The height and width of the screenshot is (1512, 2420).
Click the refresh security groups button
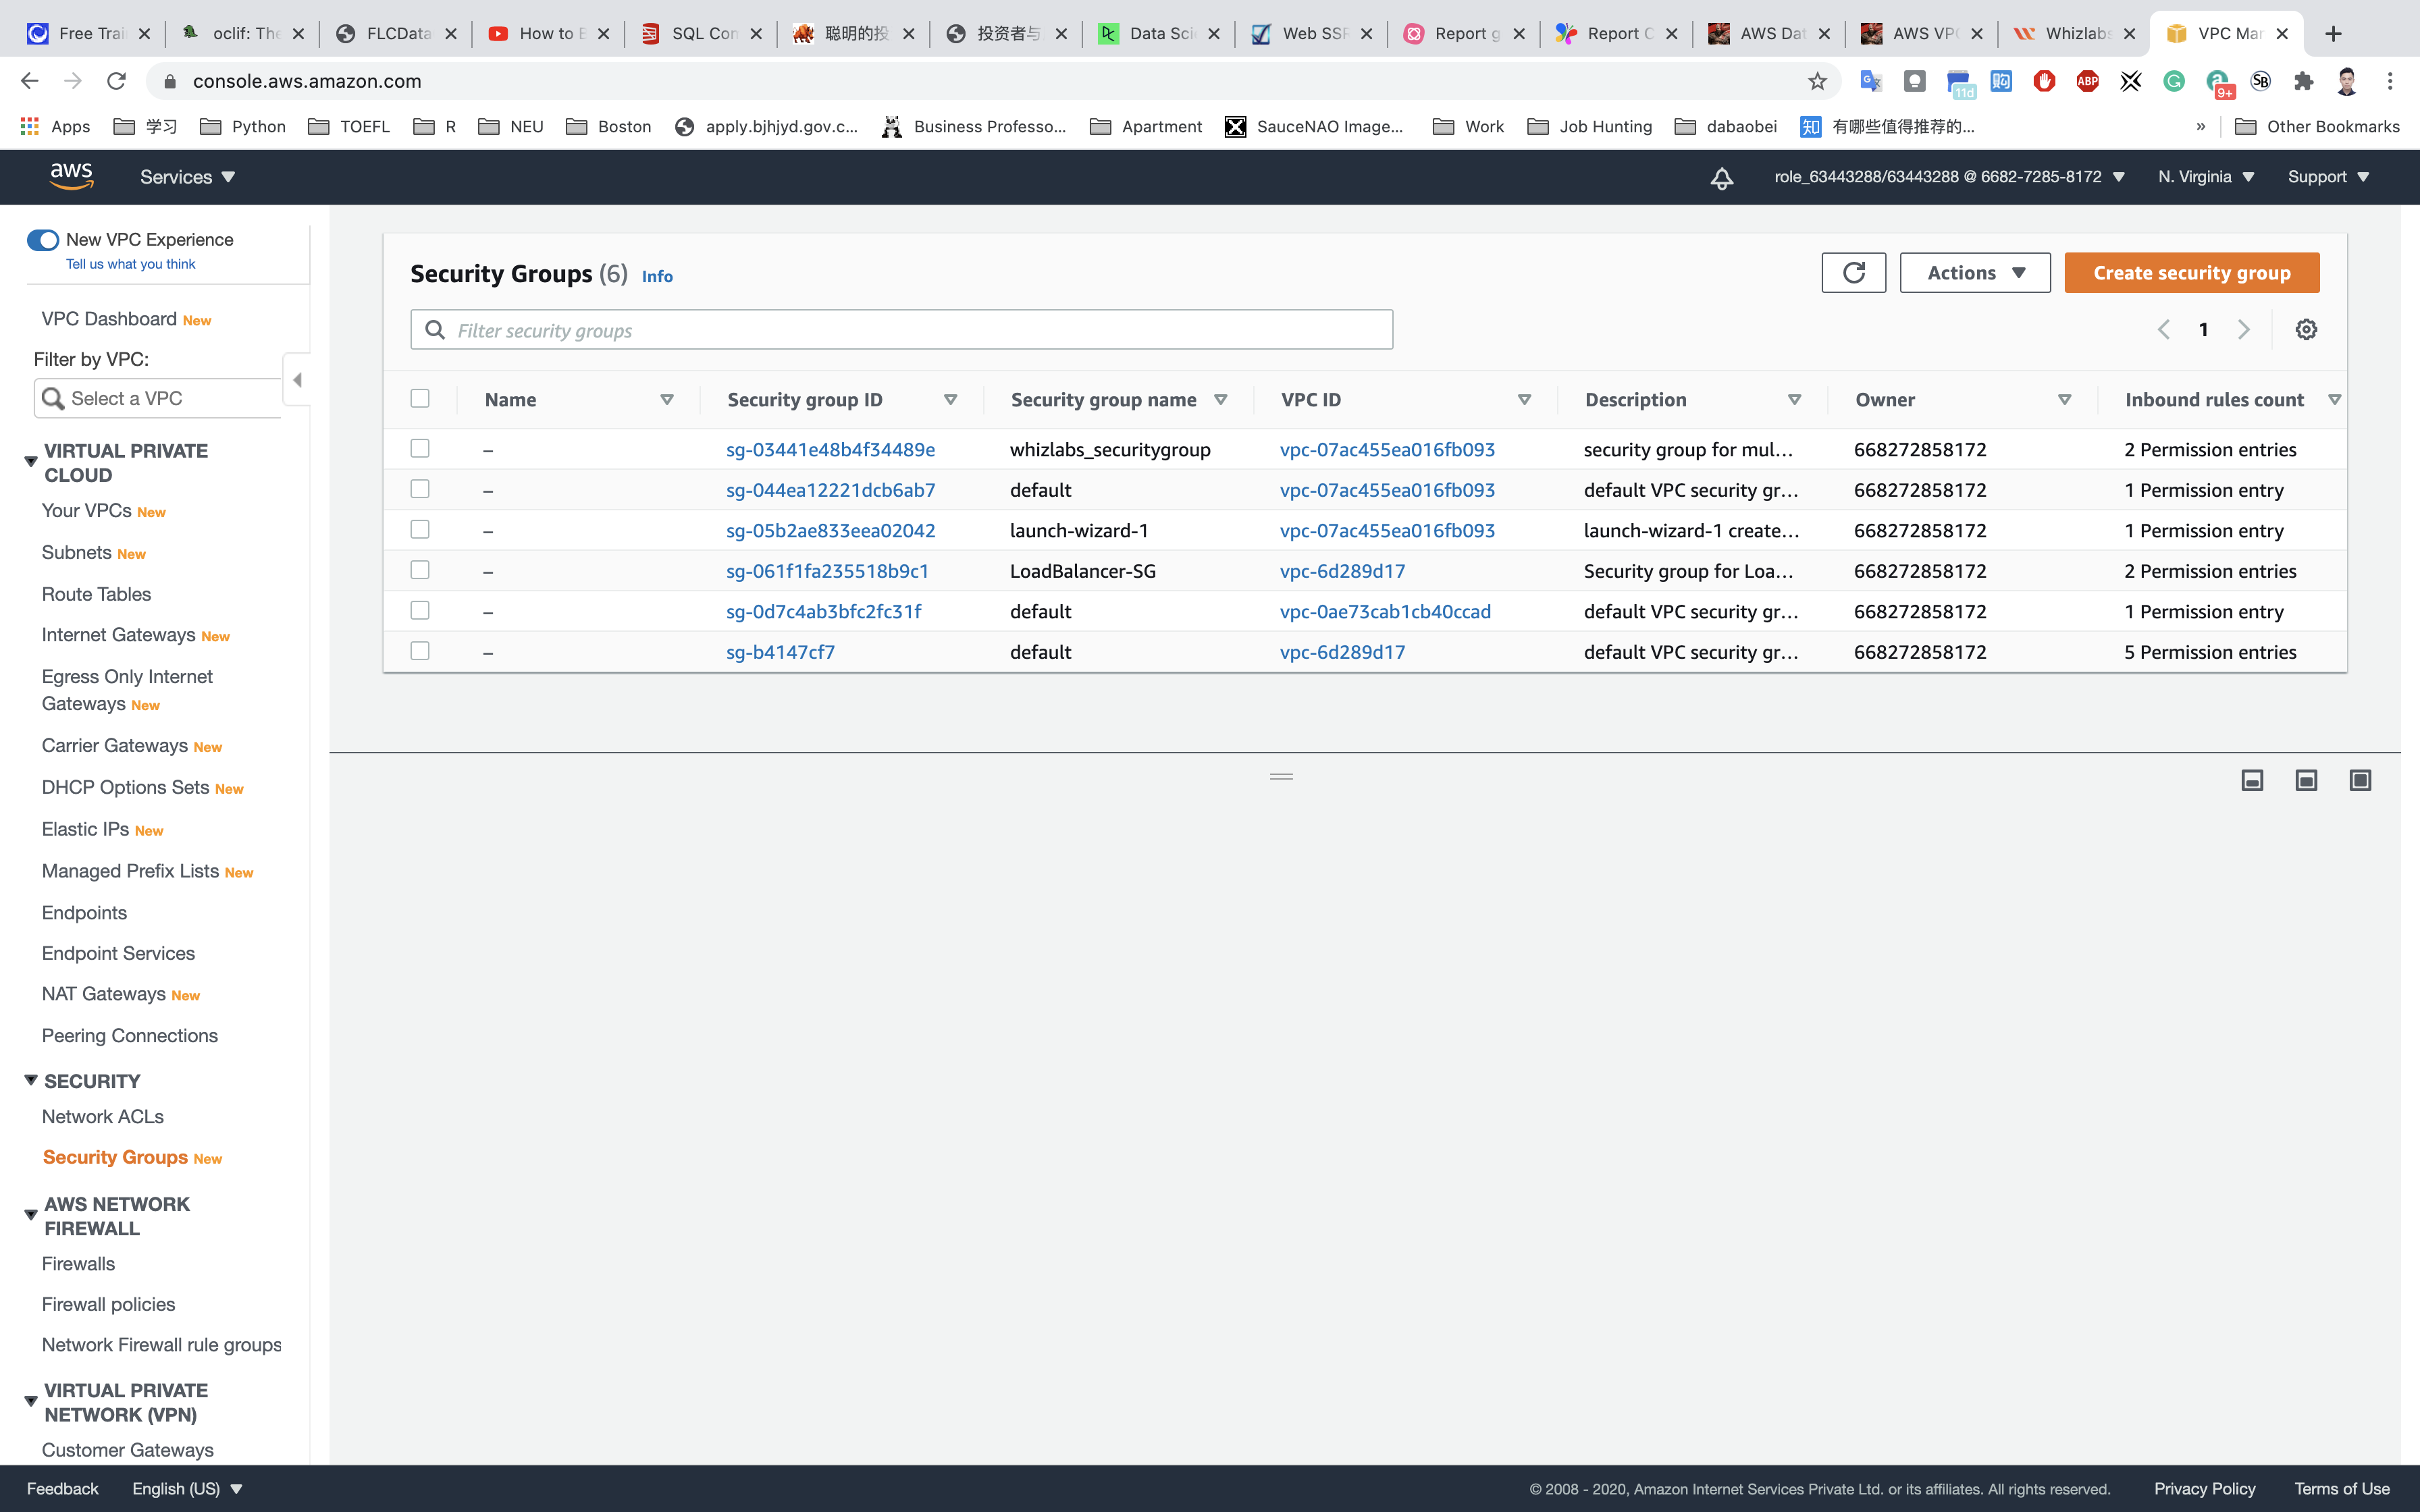pyautogui.click(x=1853, y=273)
